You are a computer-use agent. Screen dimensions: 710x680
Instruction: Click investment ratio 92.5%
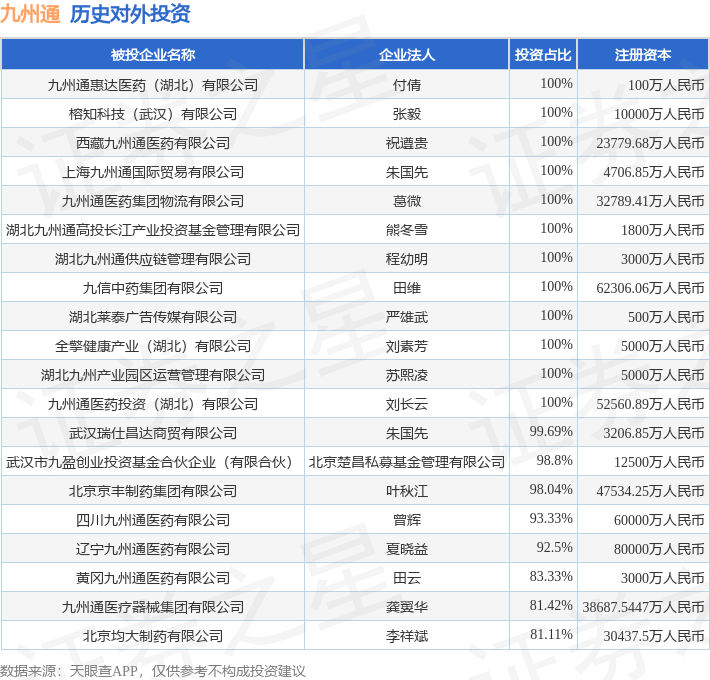point(555,546)
